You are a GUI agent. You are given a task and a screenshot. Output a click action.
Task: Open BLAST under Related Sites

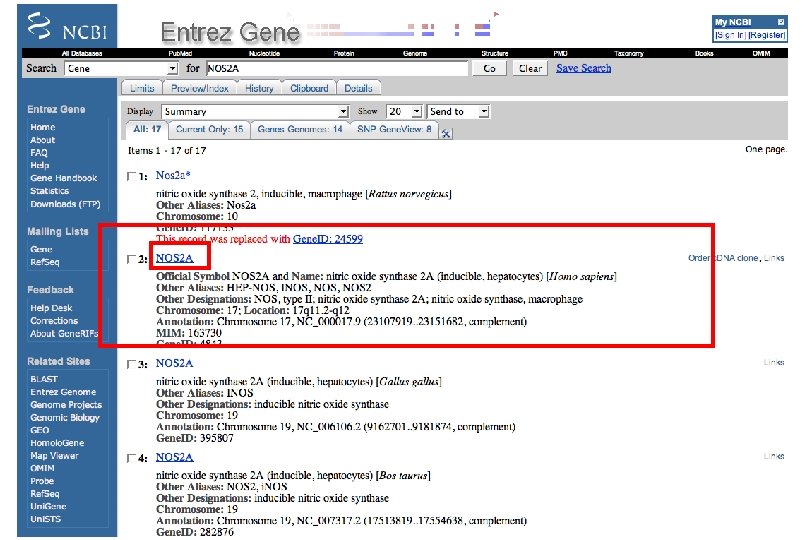[44, 379]
